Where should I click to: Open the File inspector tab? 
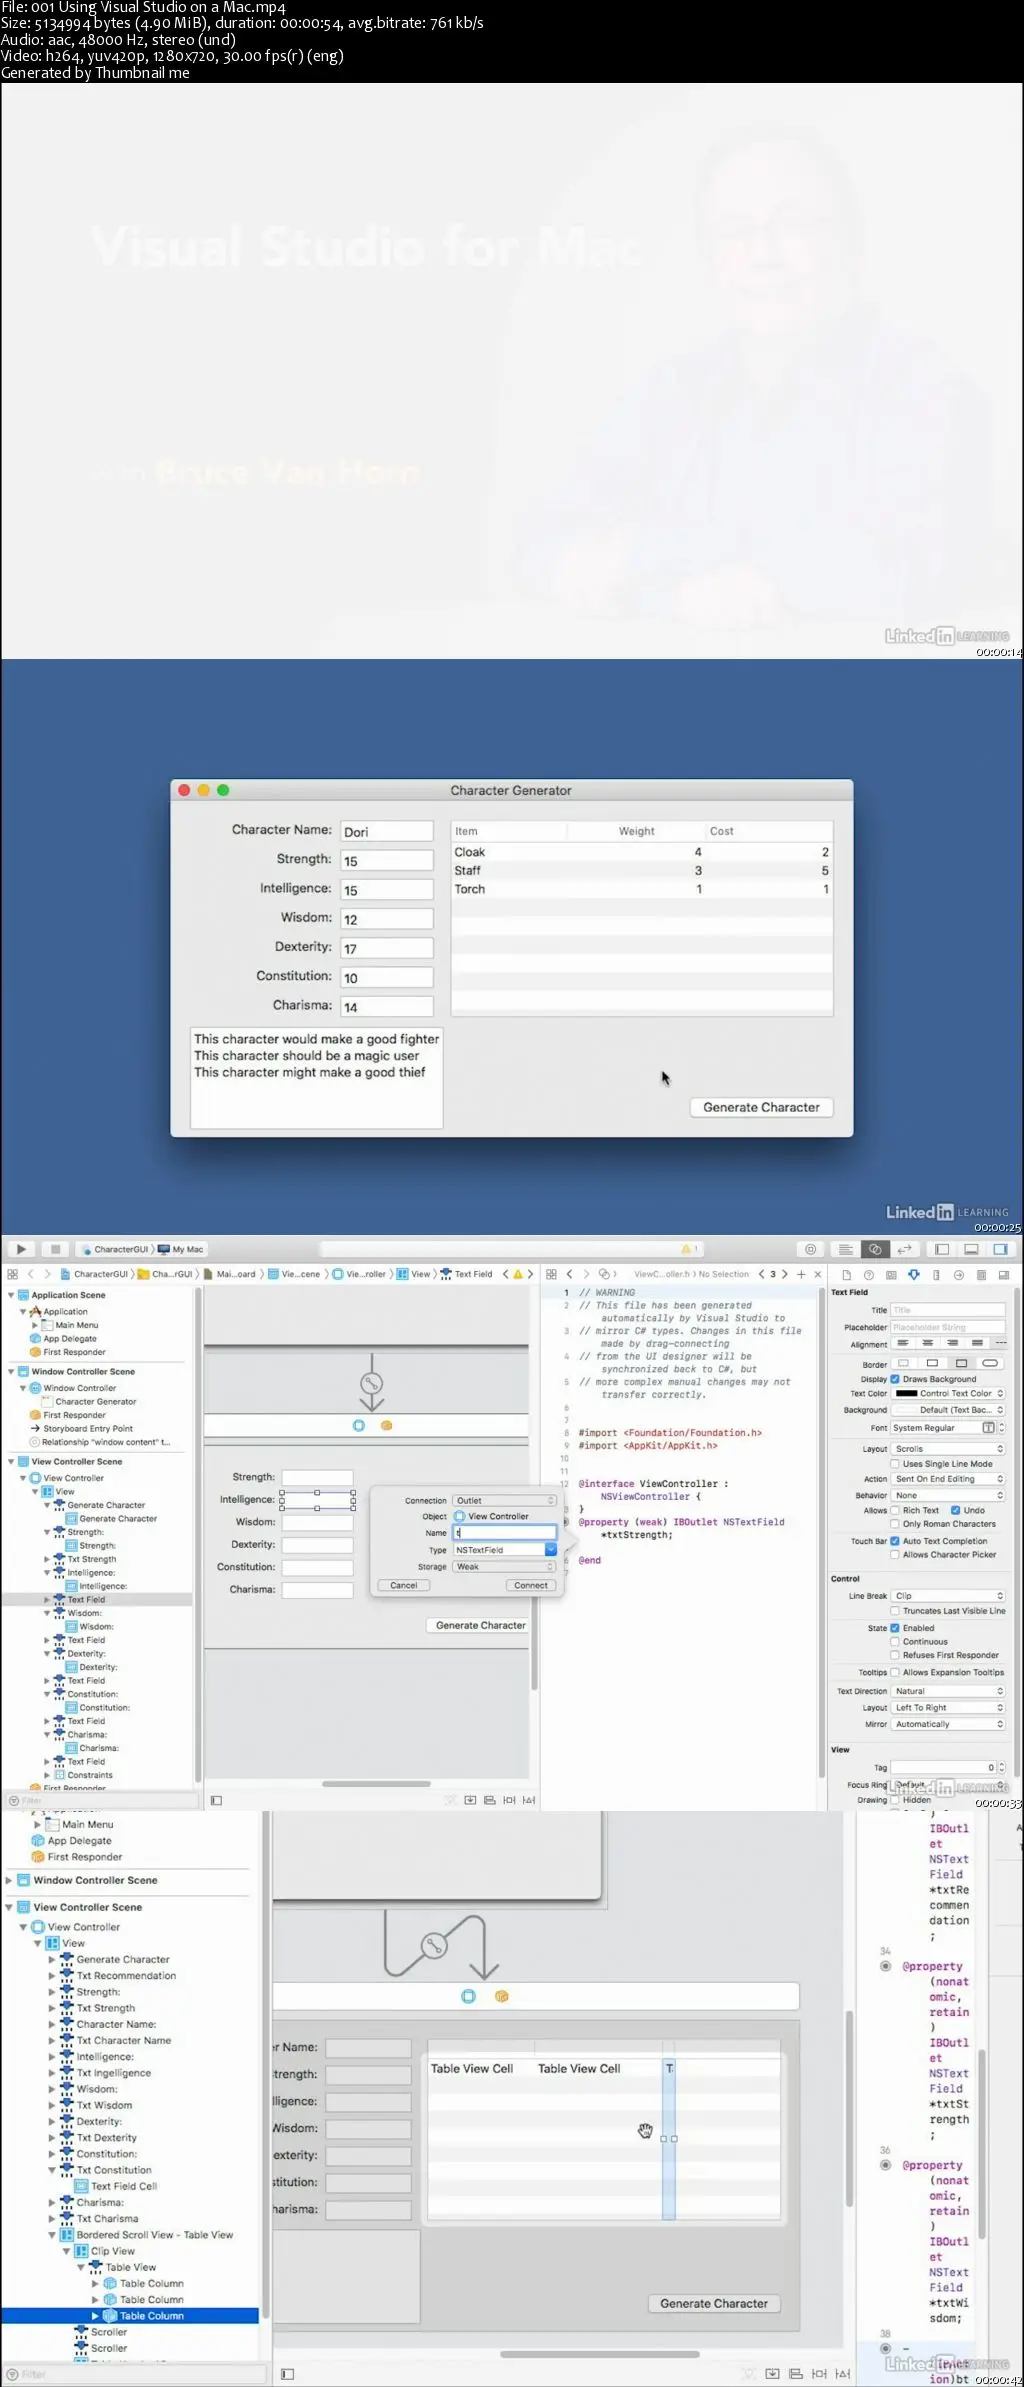click(846, 1275)
